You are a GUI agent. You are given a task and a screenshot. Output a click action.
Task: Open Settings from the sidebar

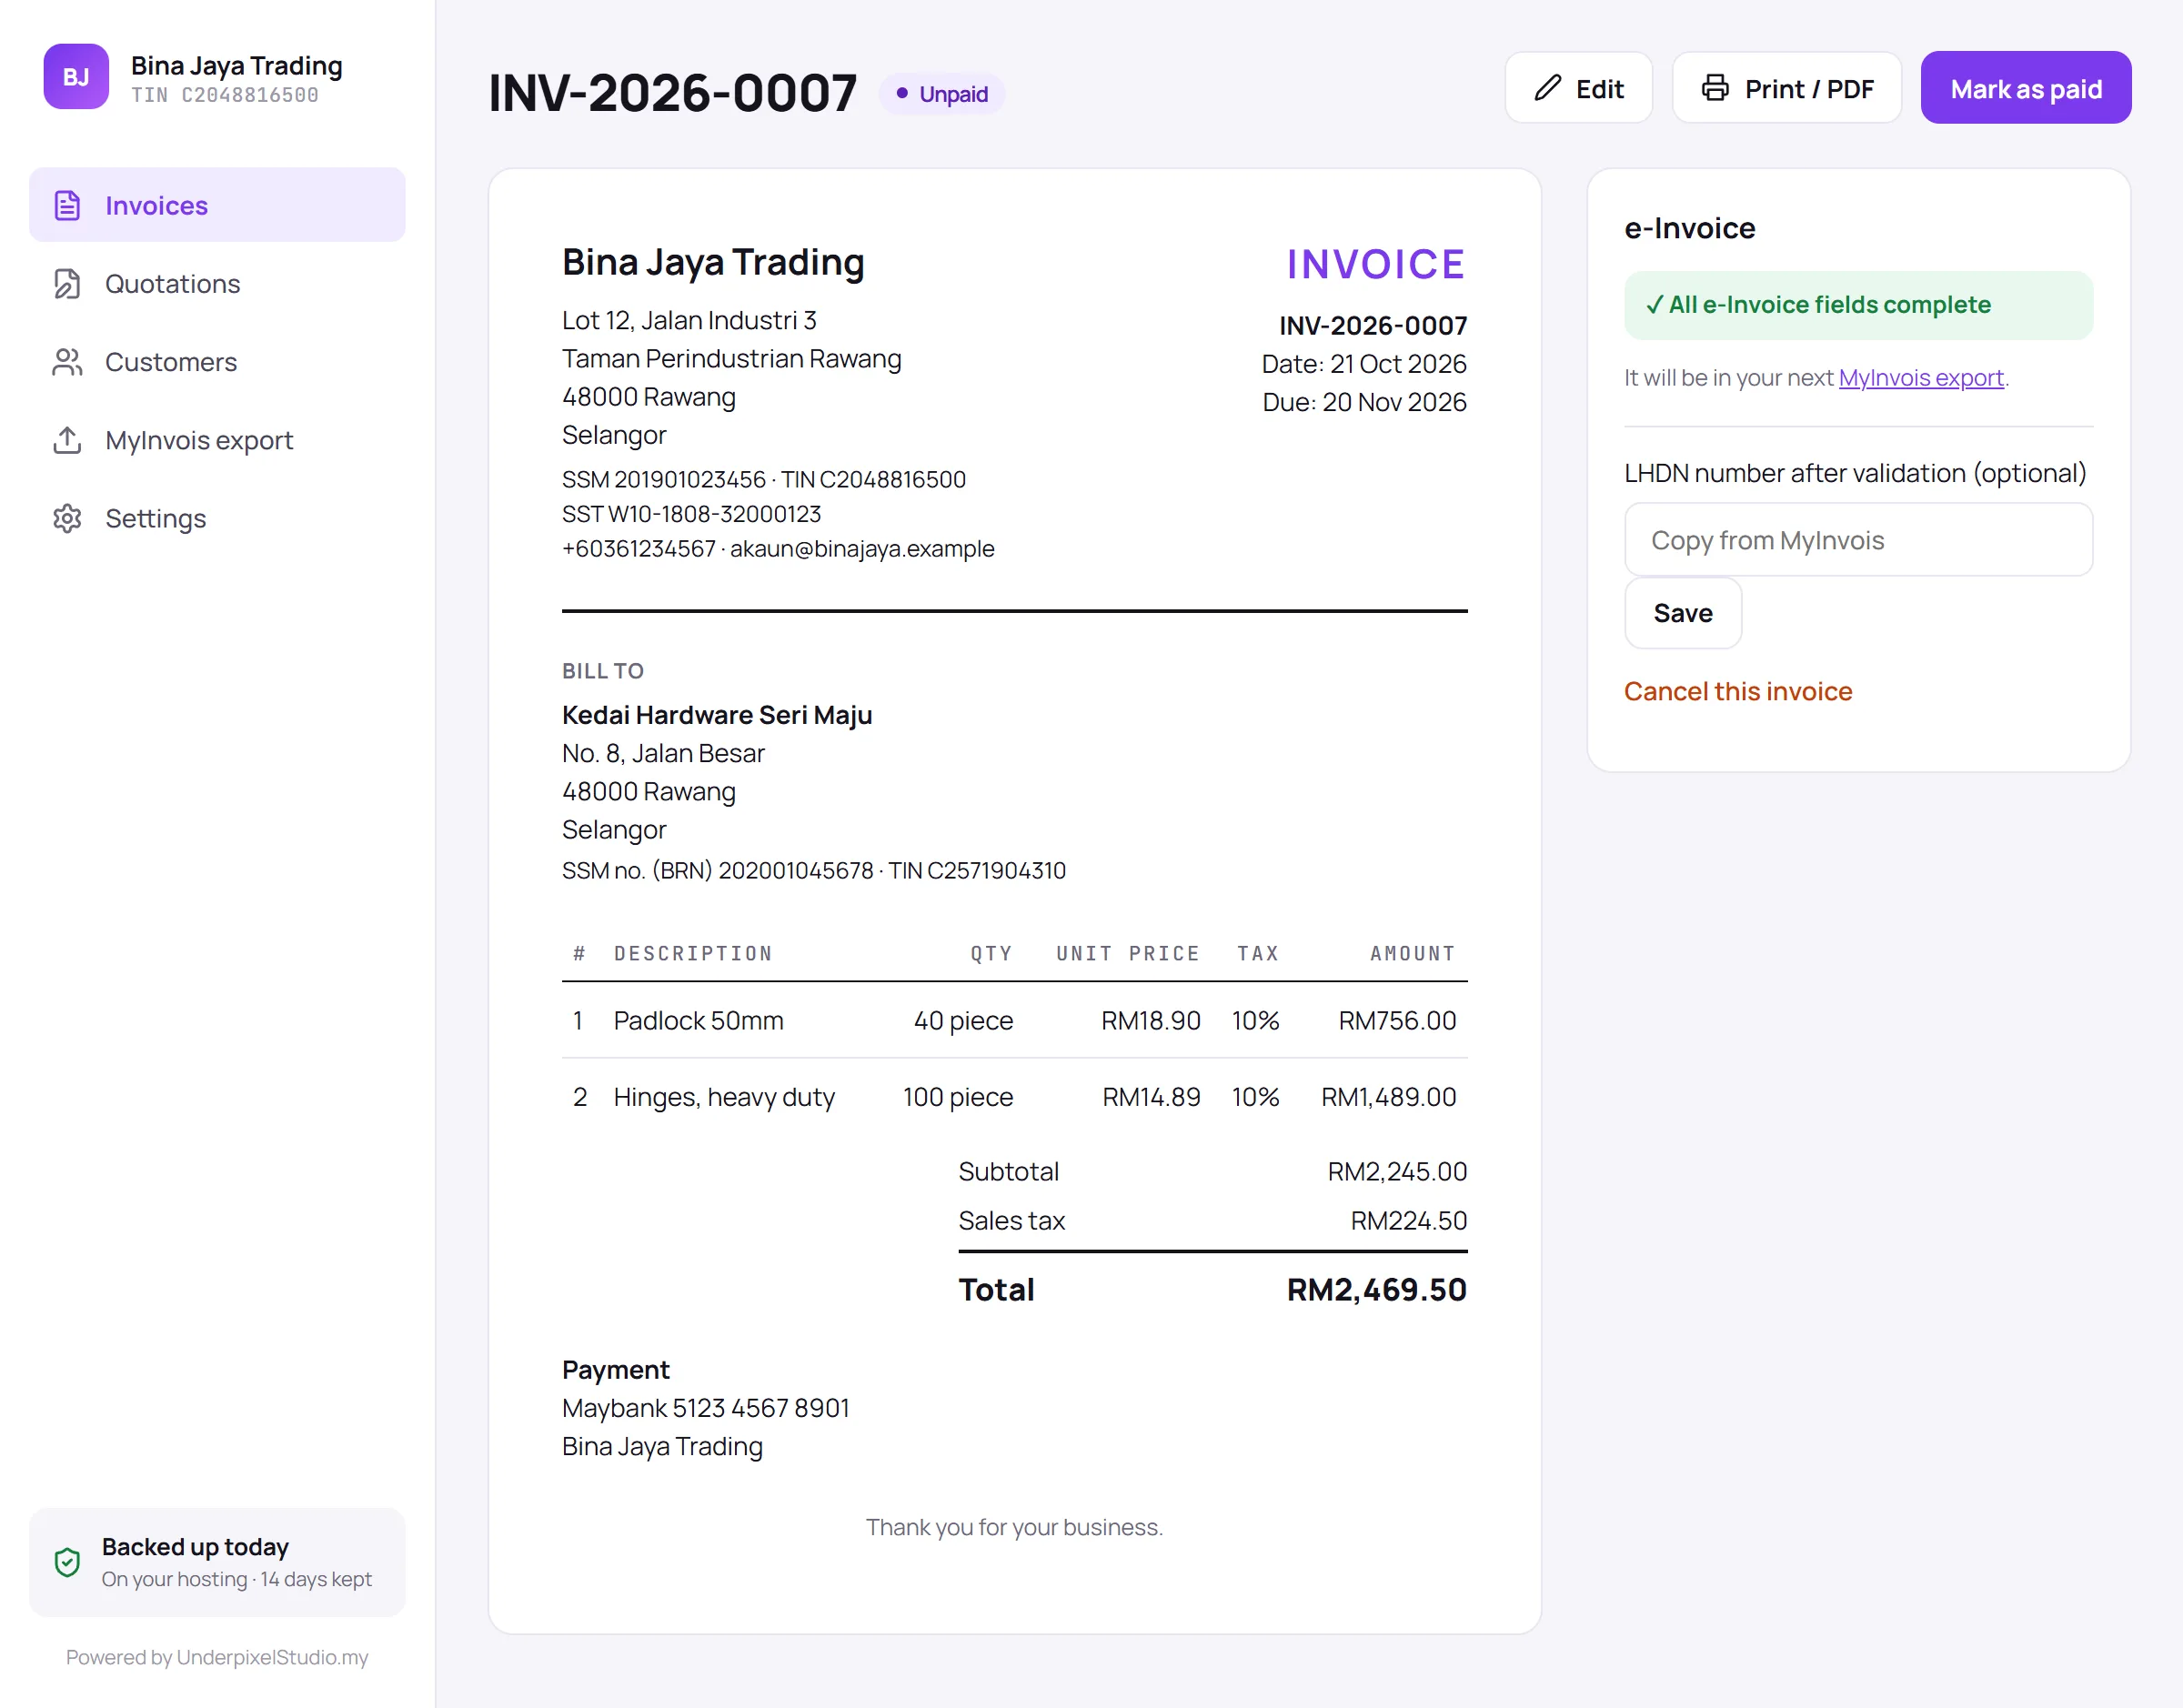click(x=217, y=518)
